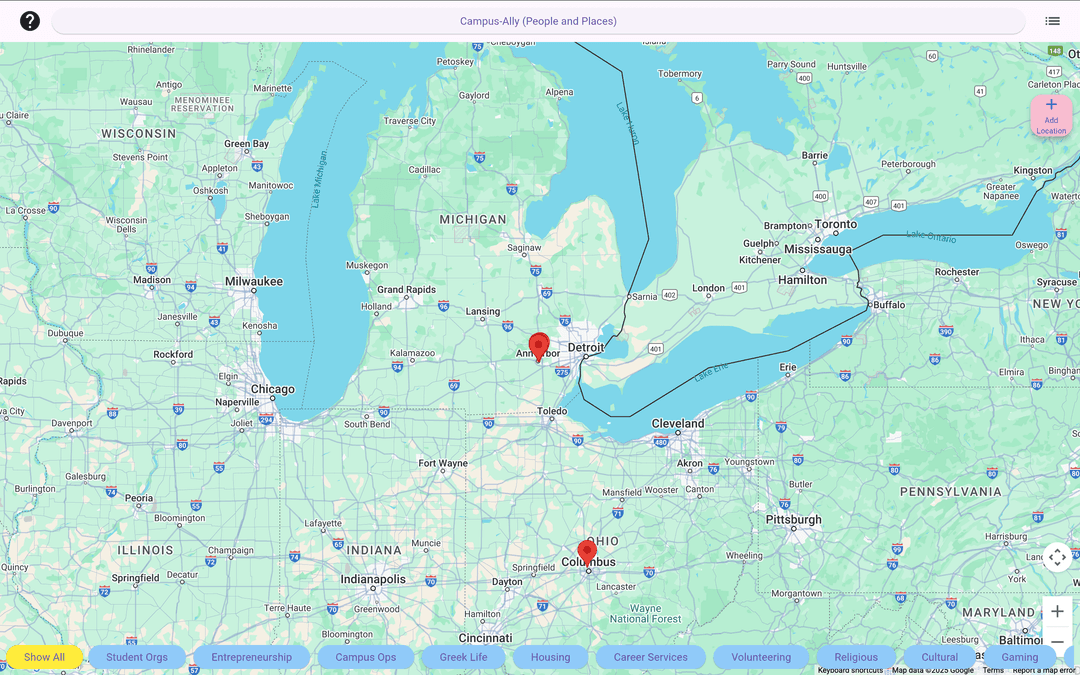Click the Wayne National Forest label

pyautogui.click(x=645, y=614)
